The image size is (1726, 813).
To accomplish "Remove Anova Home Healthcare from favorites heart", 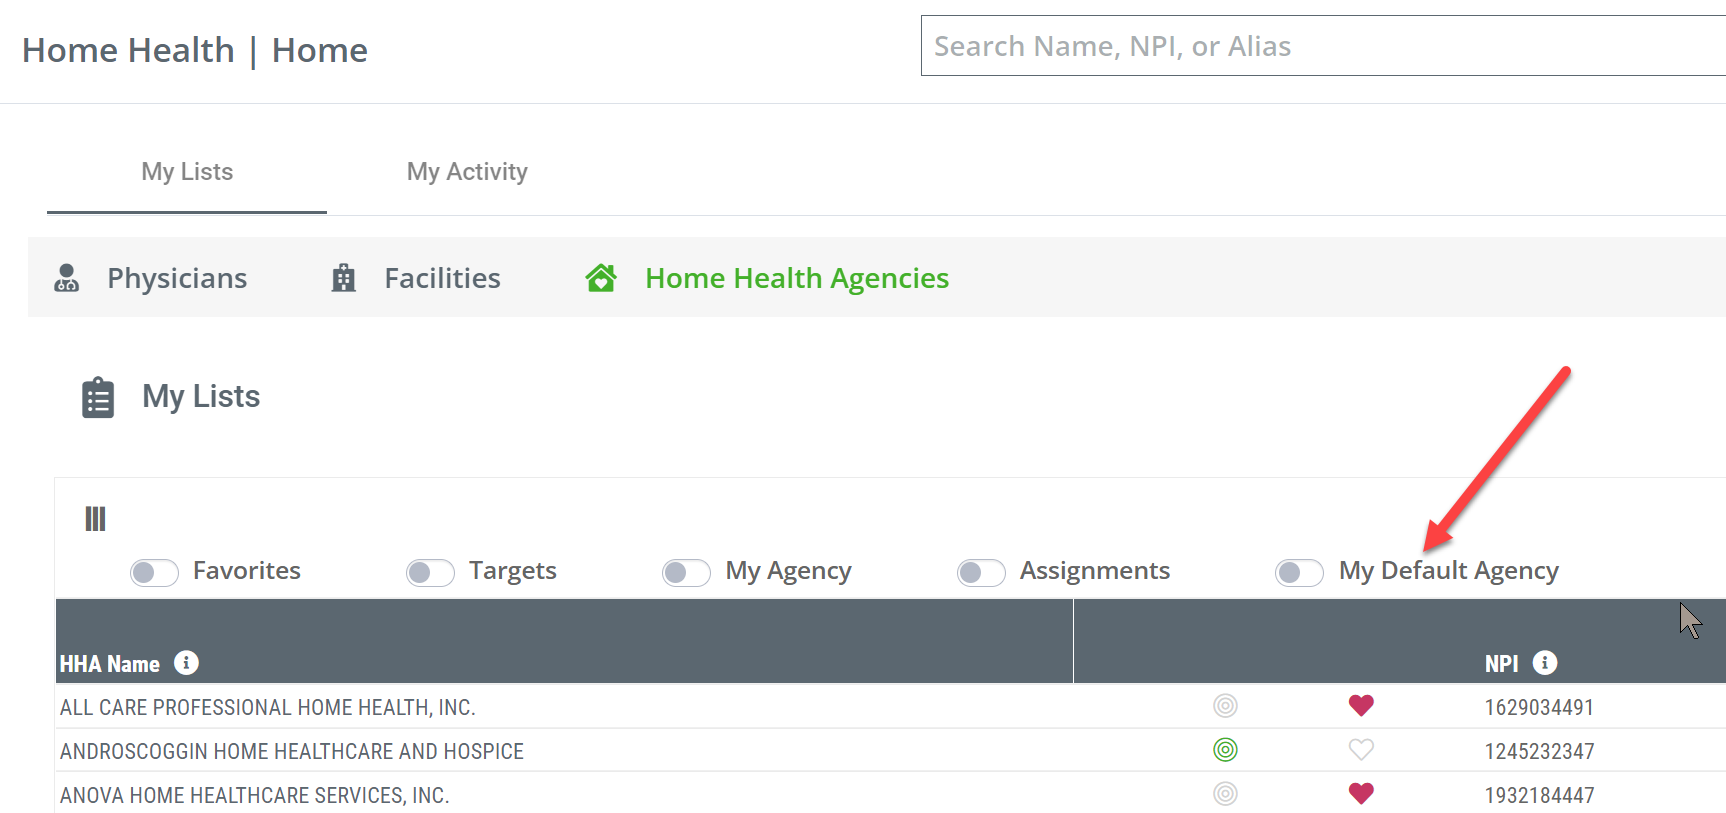I will click(x=1361, y=793).
